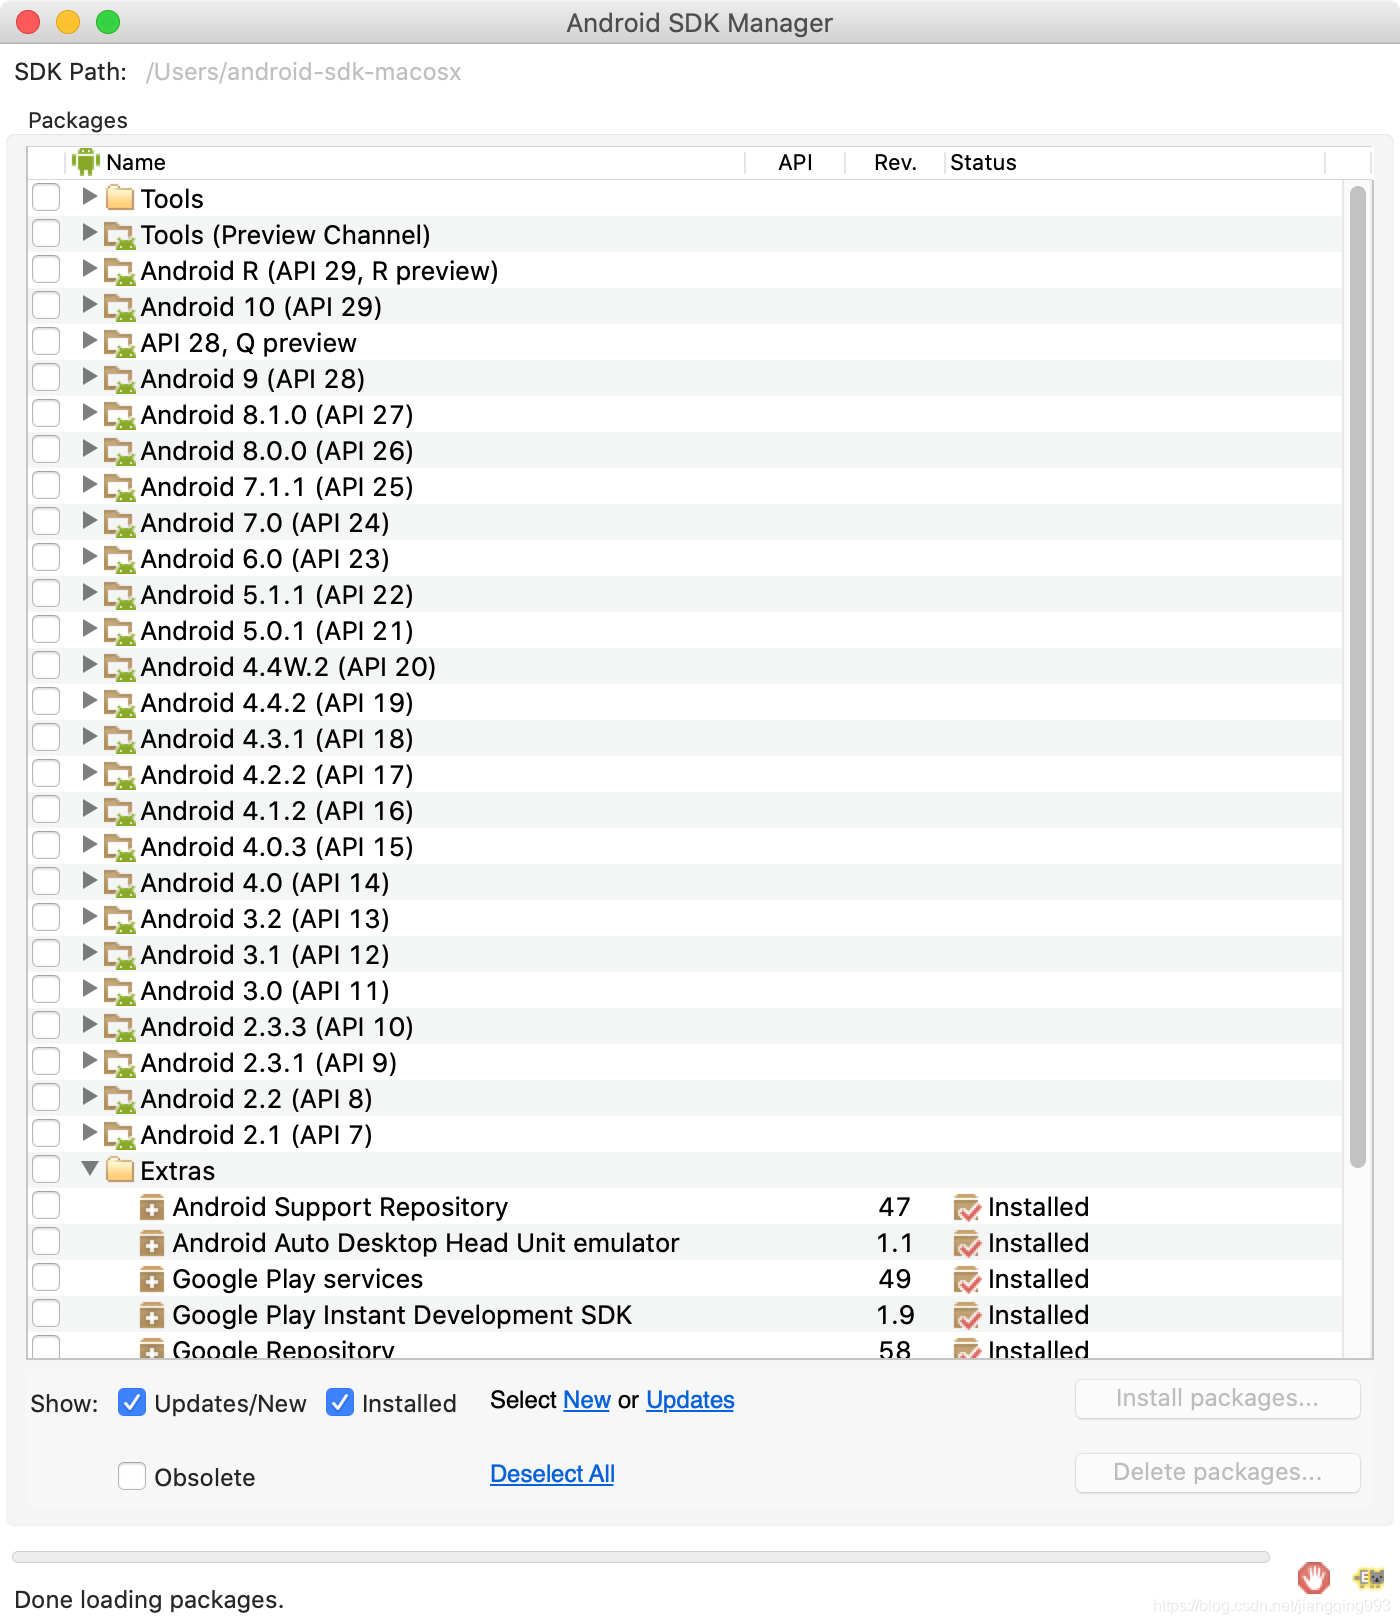Screen dimensions: 1400x1624
Task: Click the Installed status icon for Android Auto emulator
Action: (967, 1244)
